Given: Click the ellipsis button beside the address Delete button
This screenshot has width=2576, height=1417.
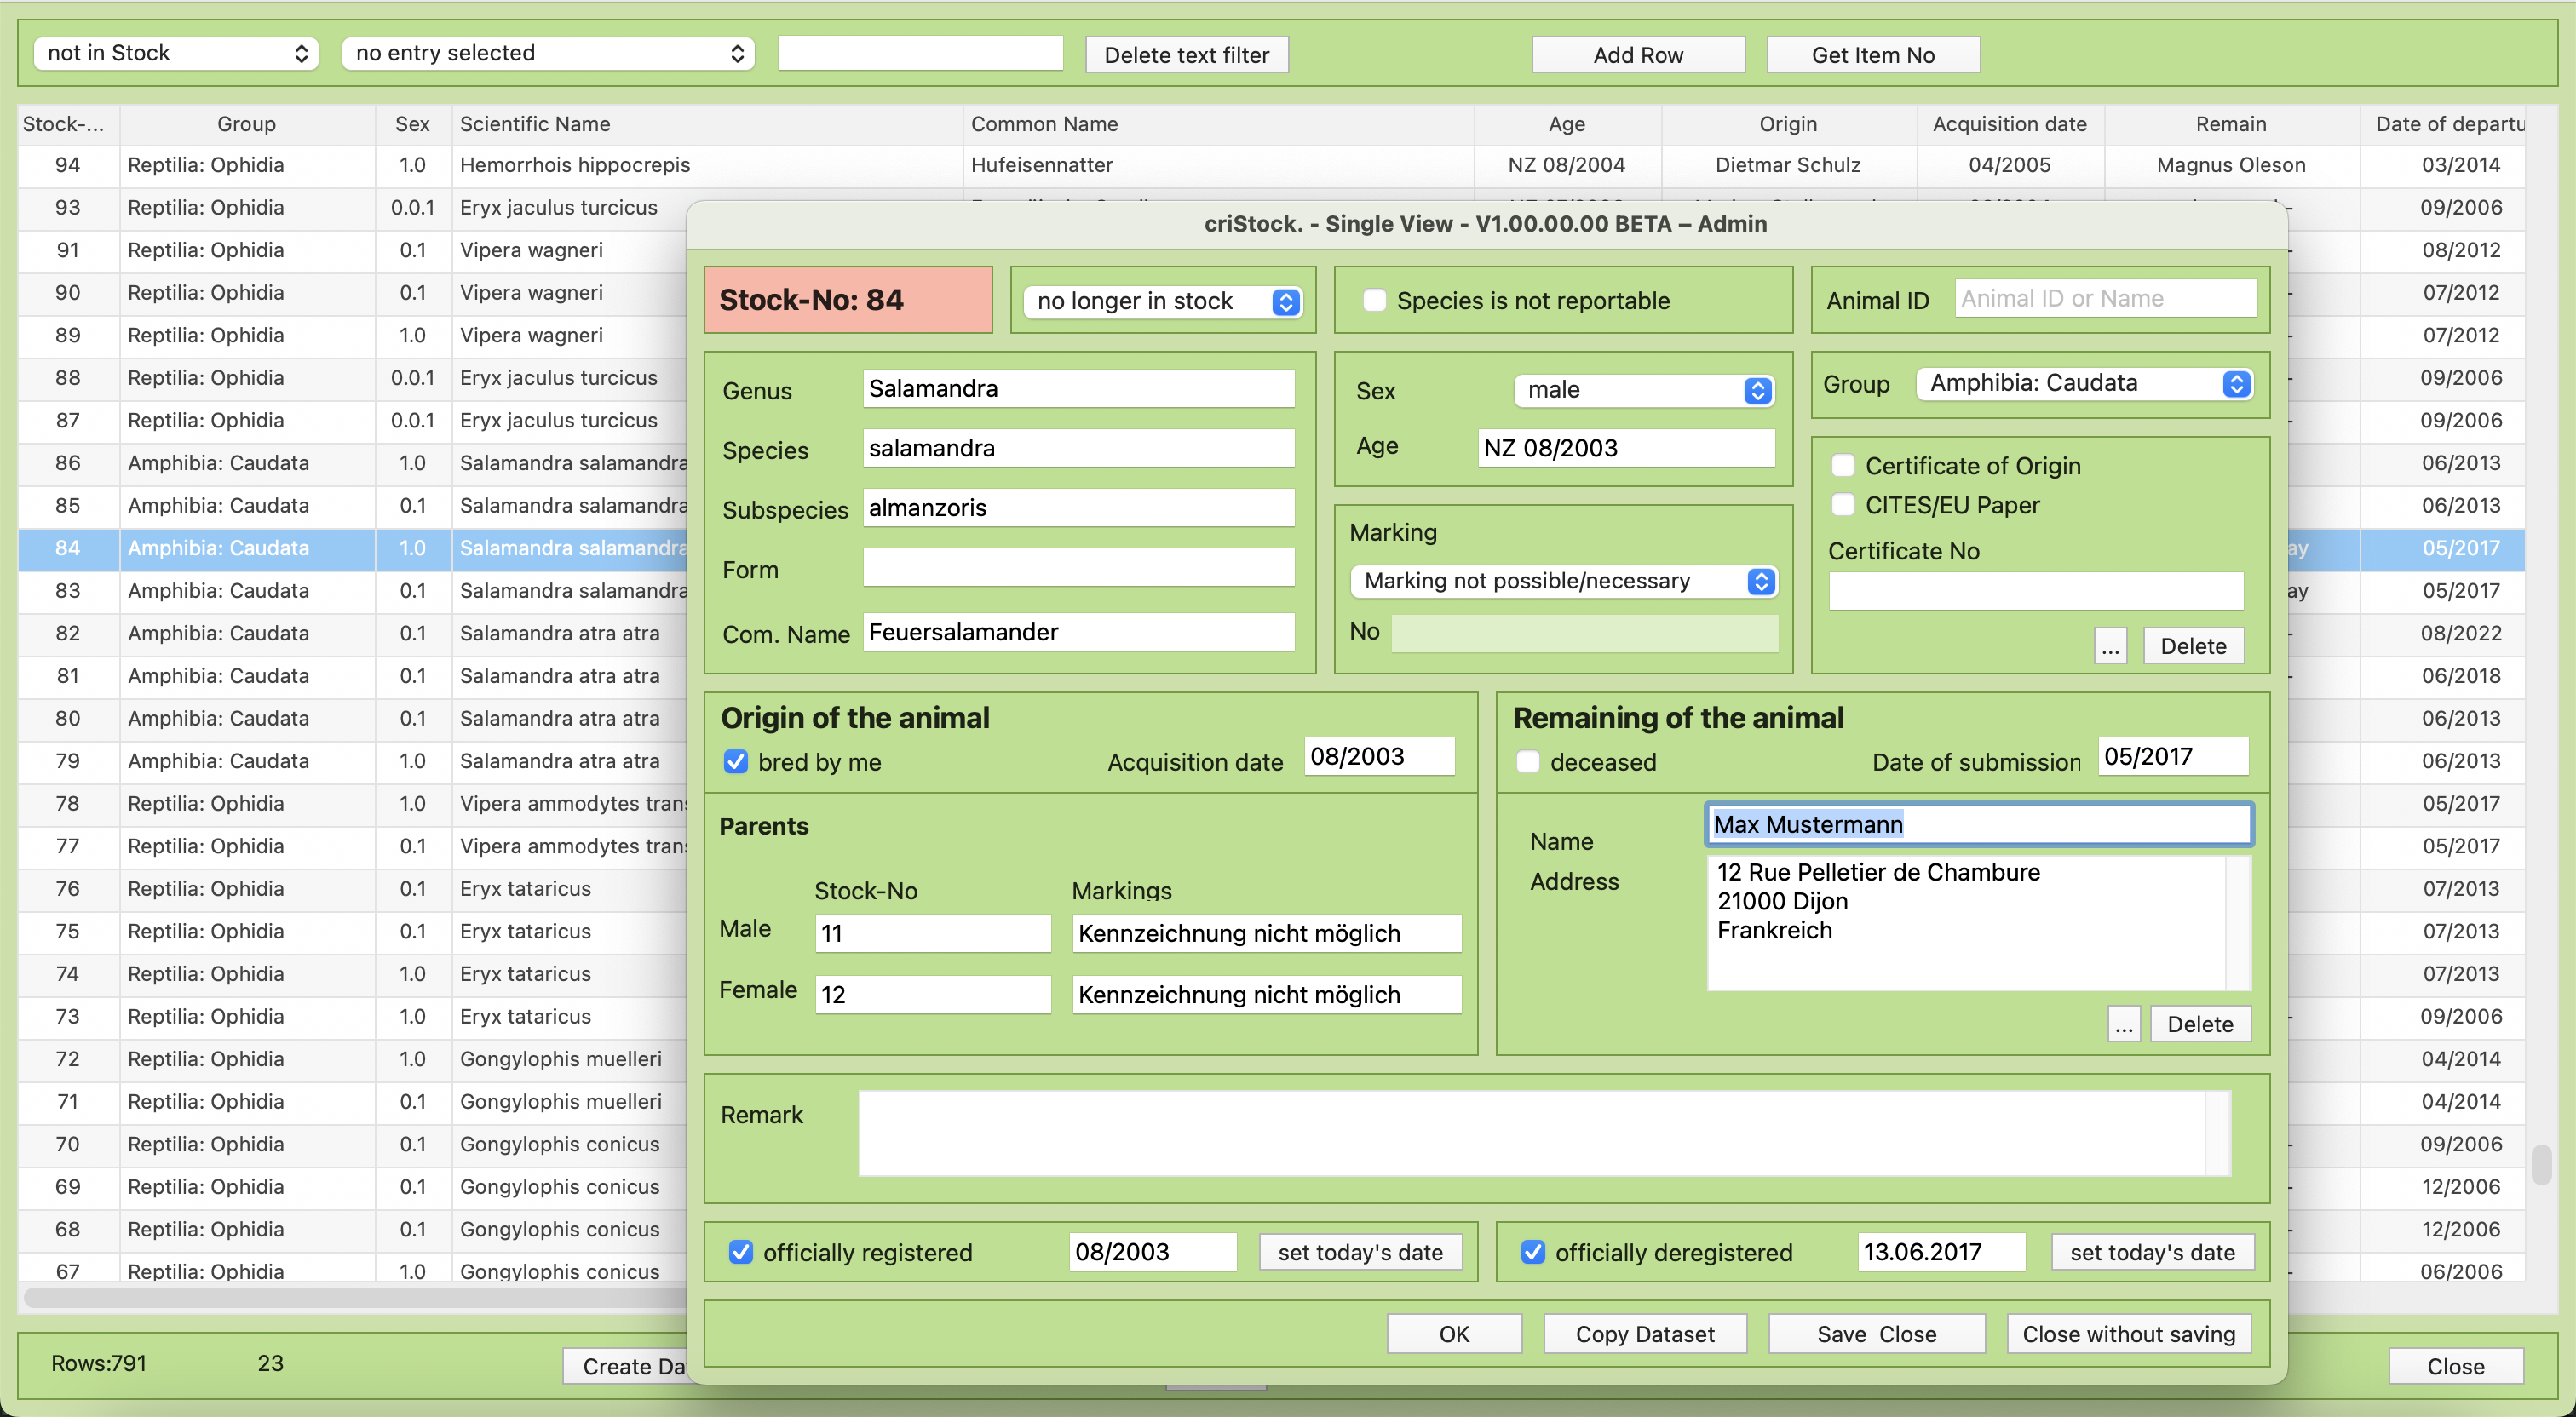Looking at the screenshot, I should (2123, 1024).
